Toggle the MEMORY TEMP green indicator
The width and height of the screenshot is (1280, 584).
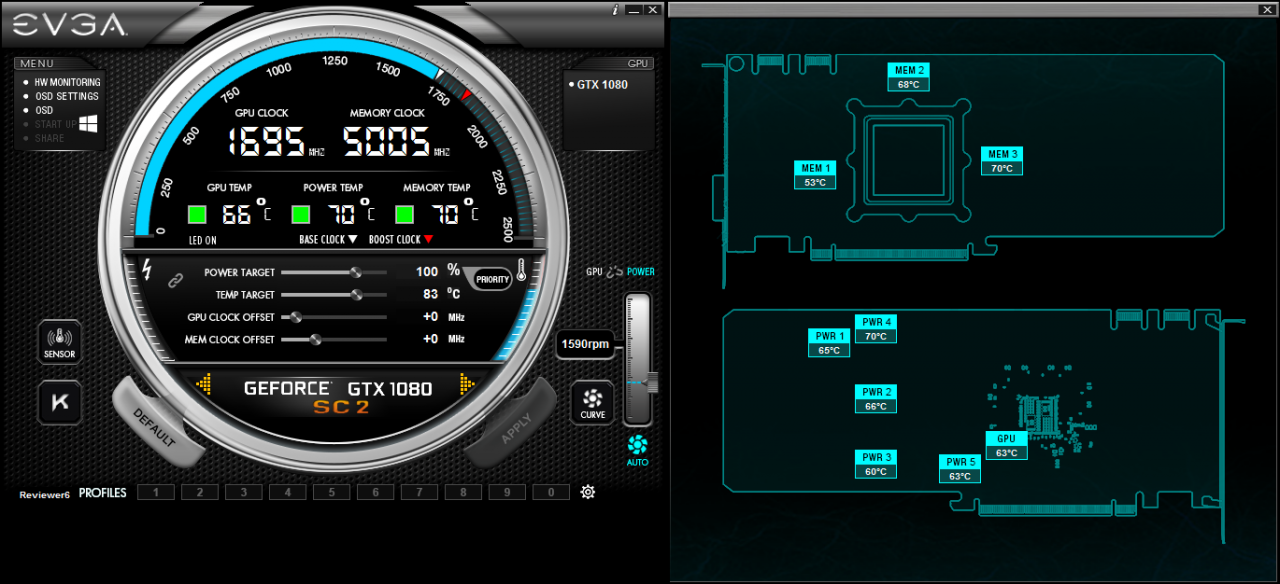[x=405, y=214]
